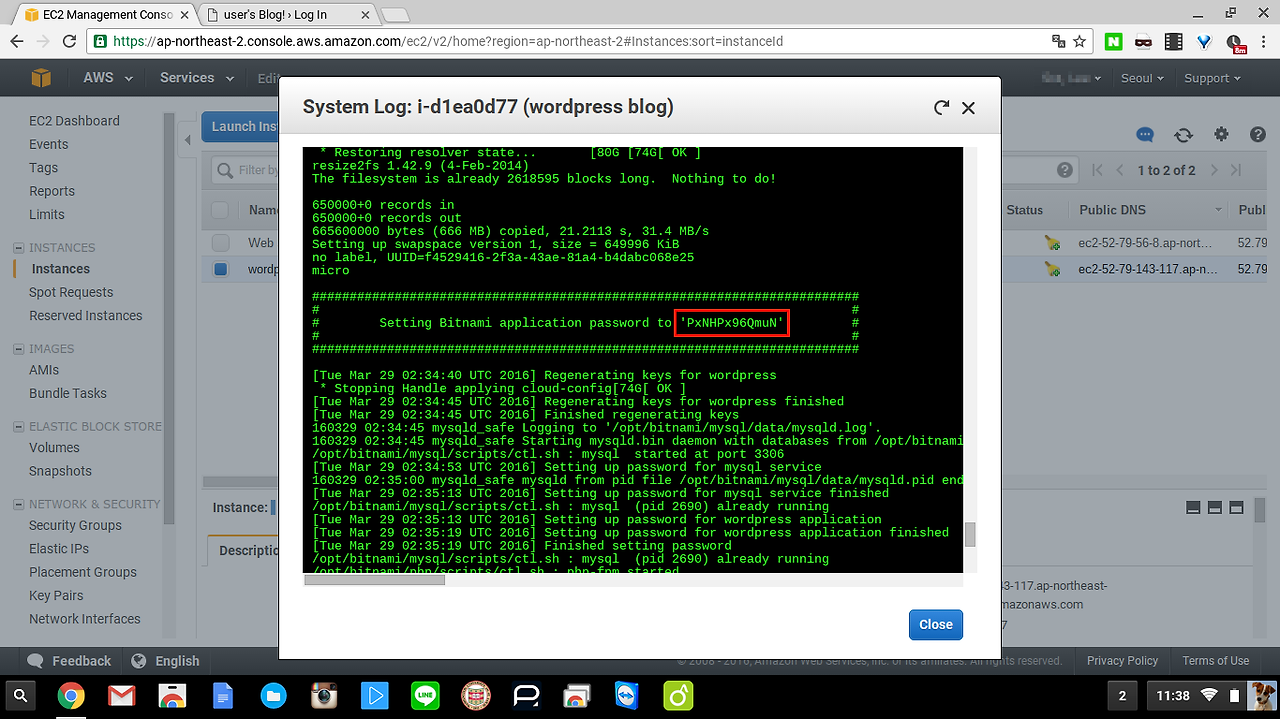Refresh the instances list

(1183, 135)
